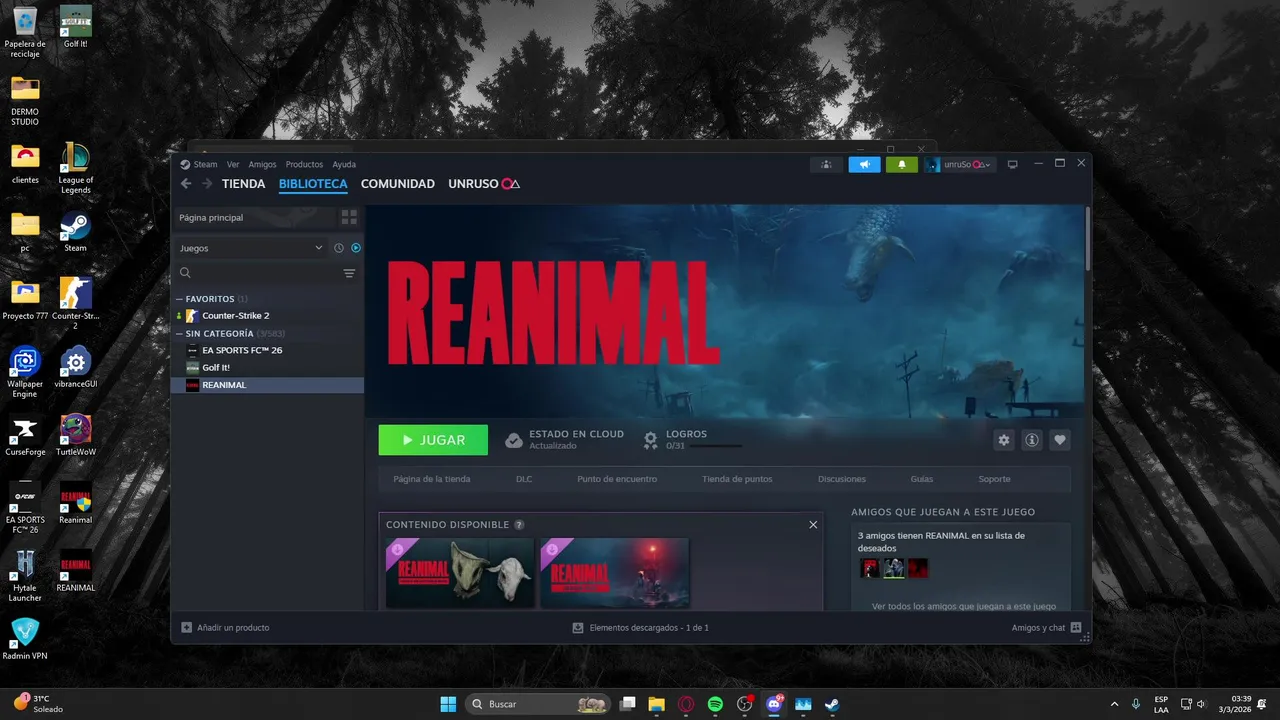
Task: Open Discord from the taskbar
Action: coord(773,704)
